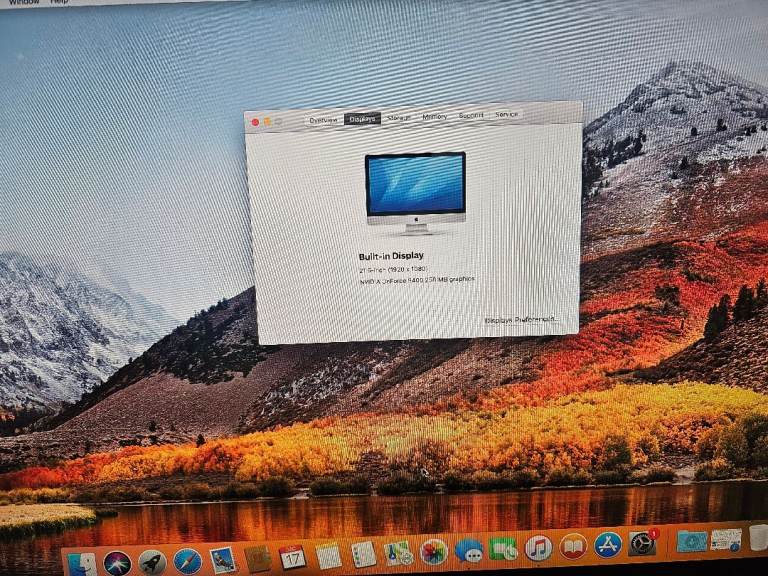Click the Displays Preferences button

pyautogui.click(x=519, y=320)
